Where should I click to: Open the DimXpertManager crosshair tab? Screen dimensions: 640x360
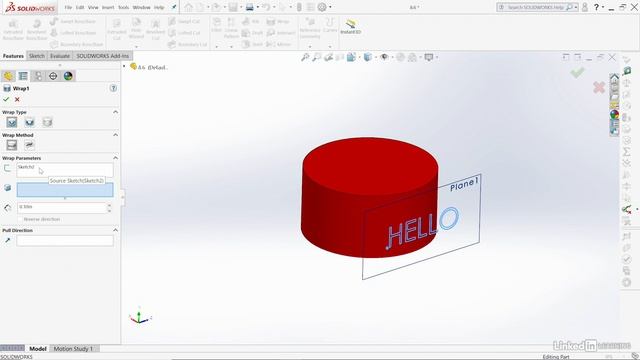click(x=53, y=76)
